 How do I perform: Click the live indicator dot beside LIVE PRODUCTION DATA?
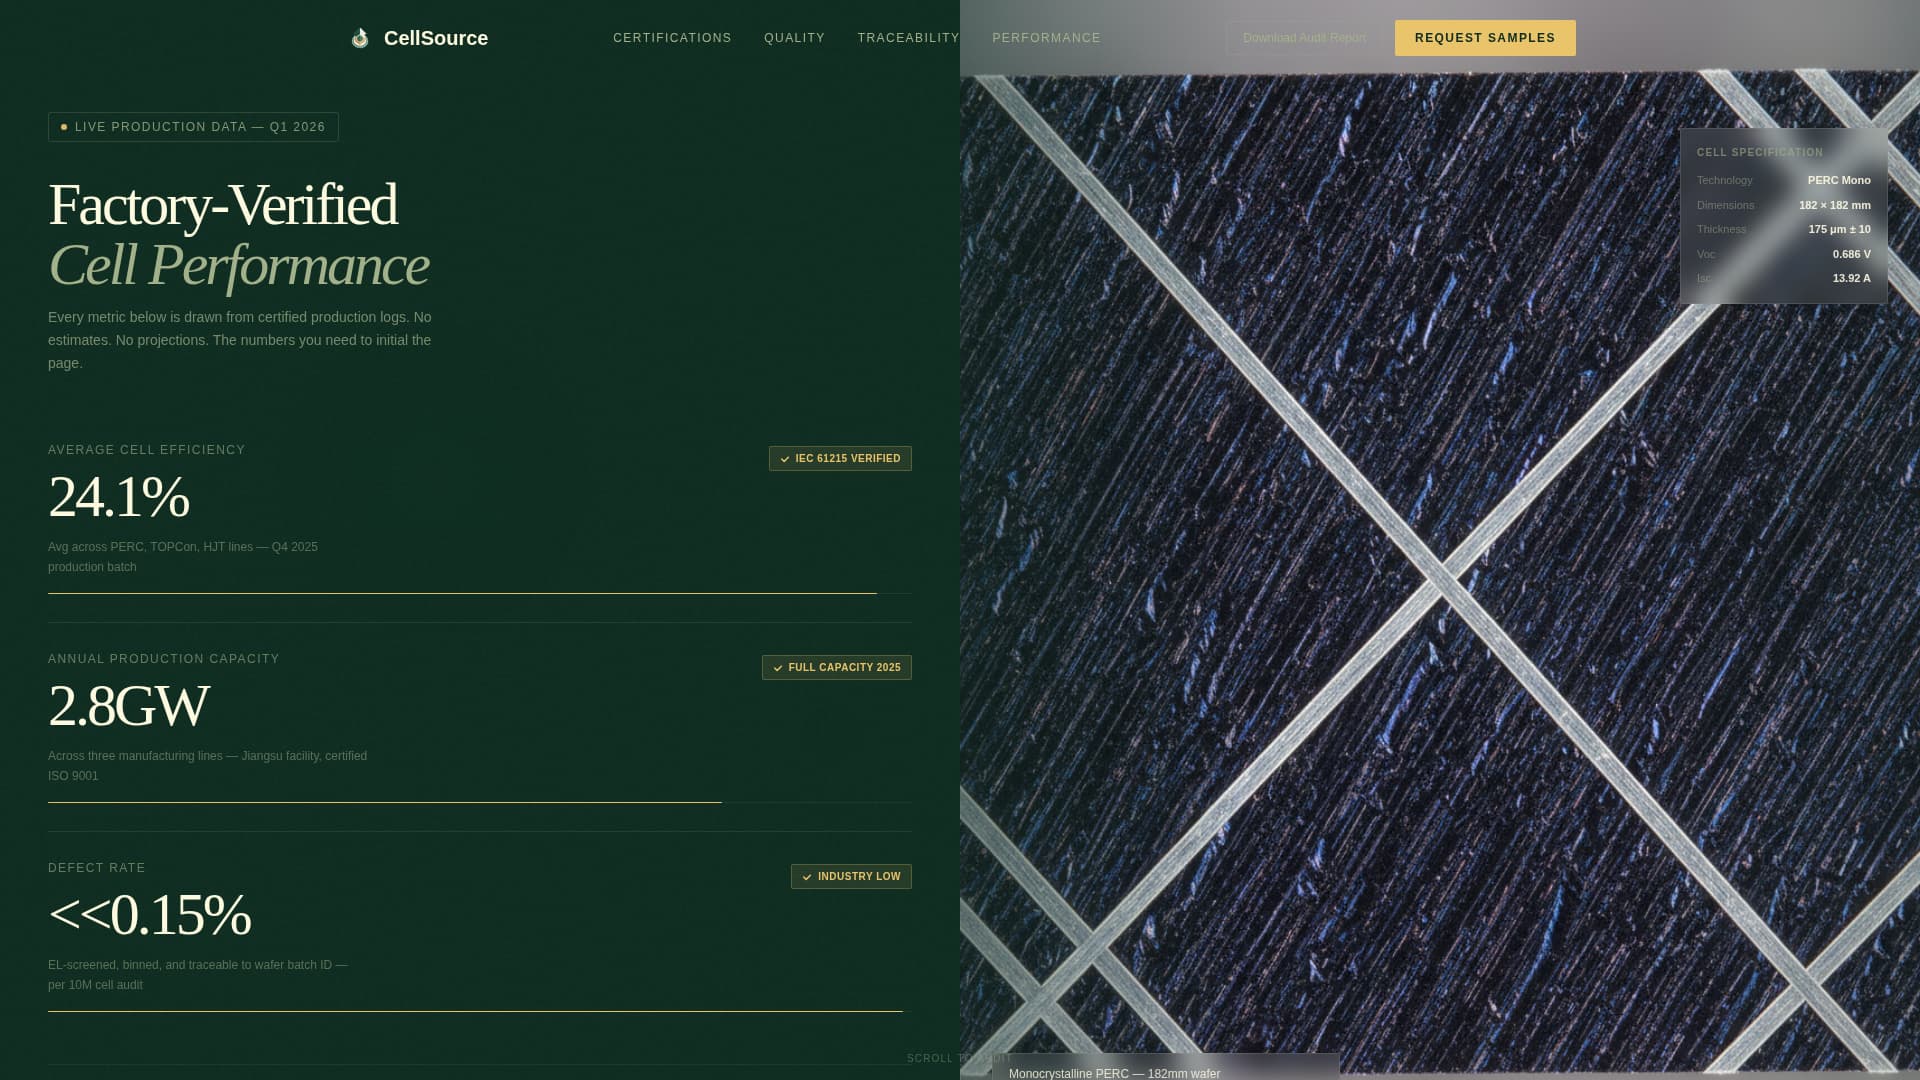click(64, 126)
